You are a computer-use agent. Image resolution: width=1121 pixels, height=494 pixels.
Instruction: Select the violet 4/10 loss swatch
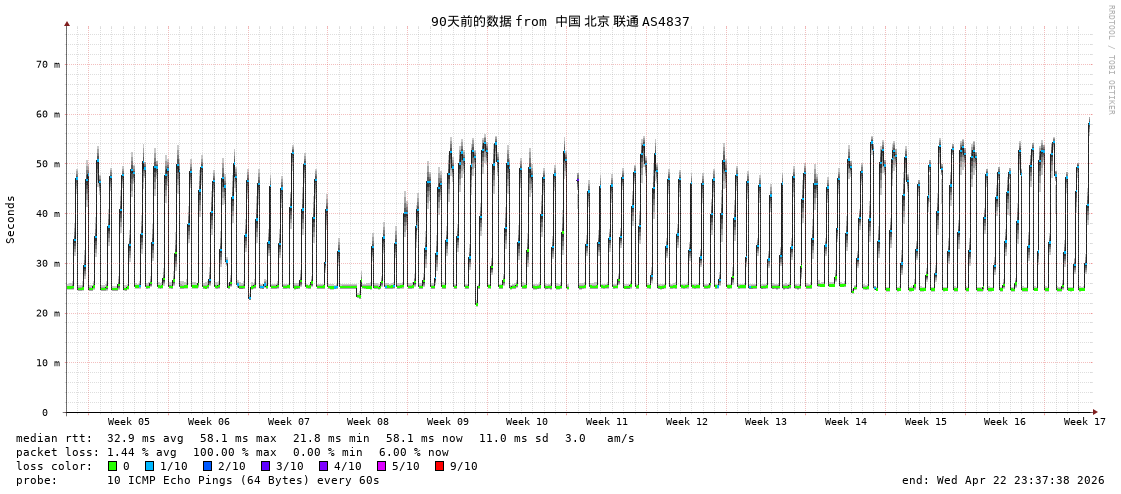point(323,466)
